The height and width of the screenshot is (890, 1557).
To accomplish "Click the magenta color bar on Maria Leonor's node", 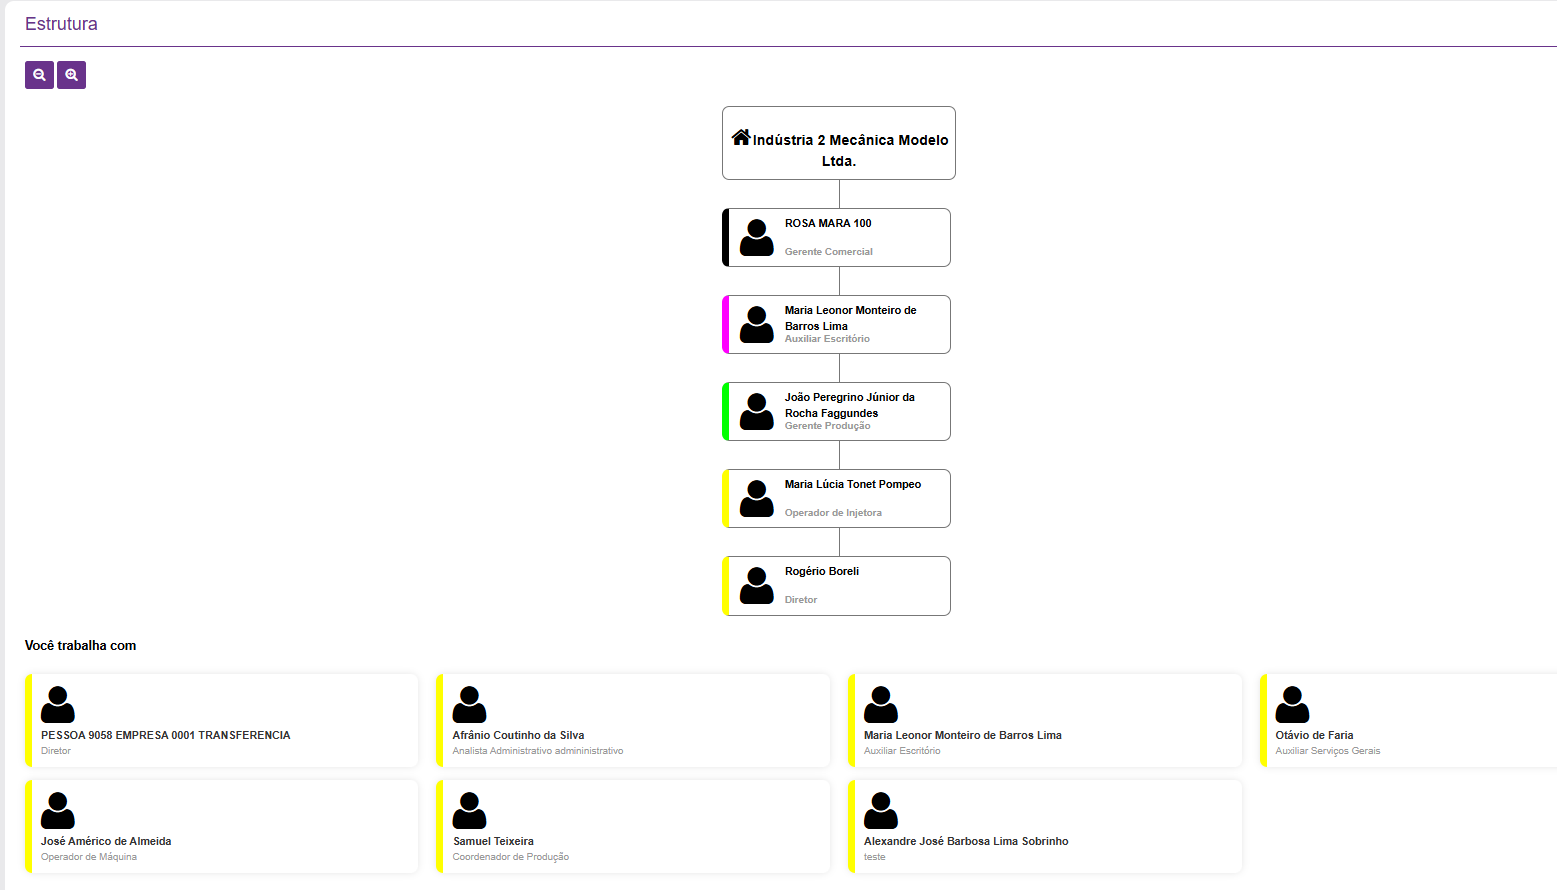I will click(x=725, y=325).
